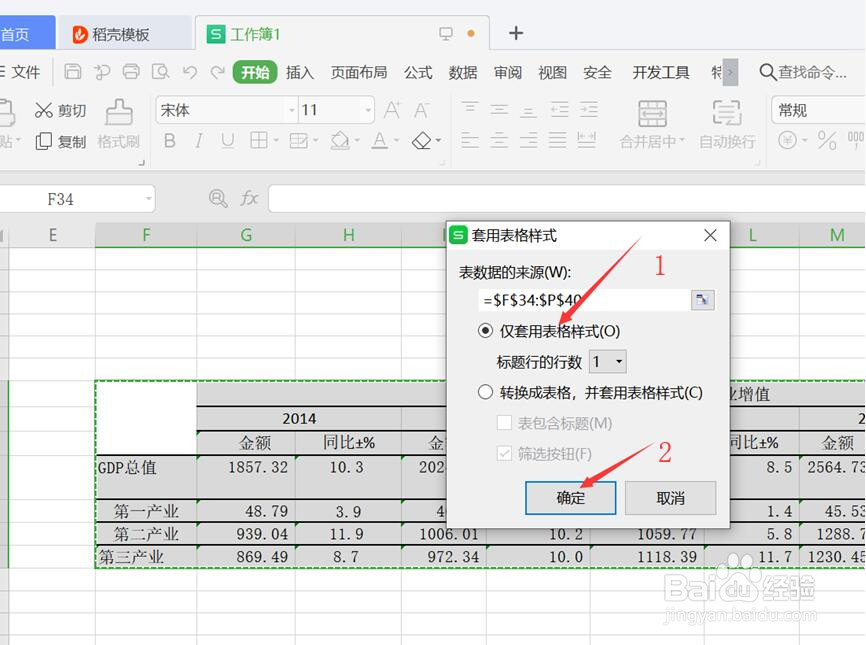Click the search command (查找命令) box

pos(804,72)
